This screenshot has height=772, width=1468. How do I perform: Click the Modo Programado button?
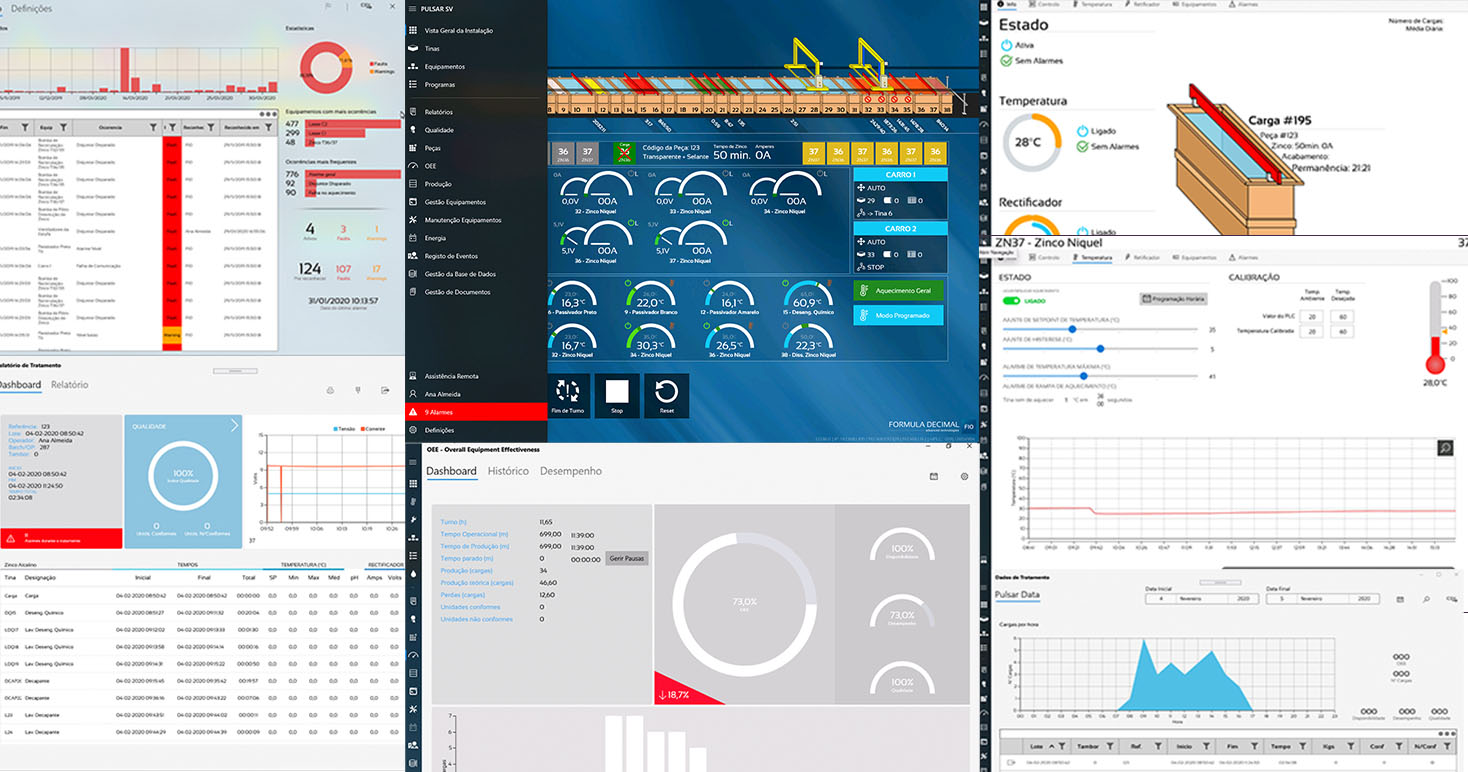[900, 315]
